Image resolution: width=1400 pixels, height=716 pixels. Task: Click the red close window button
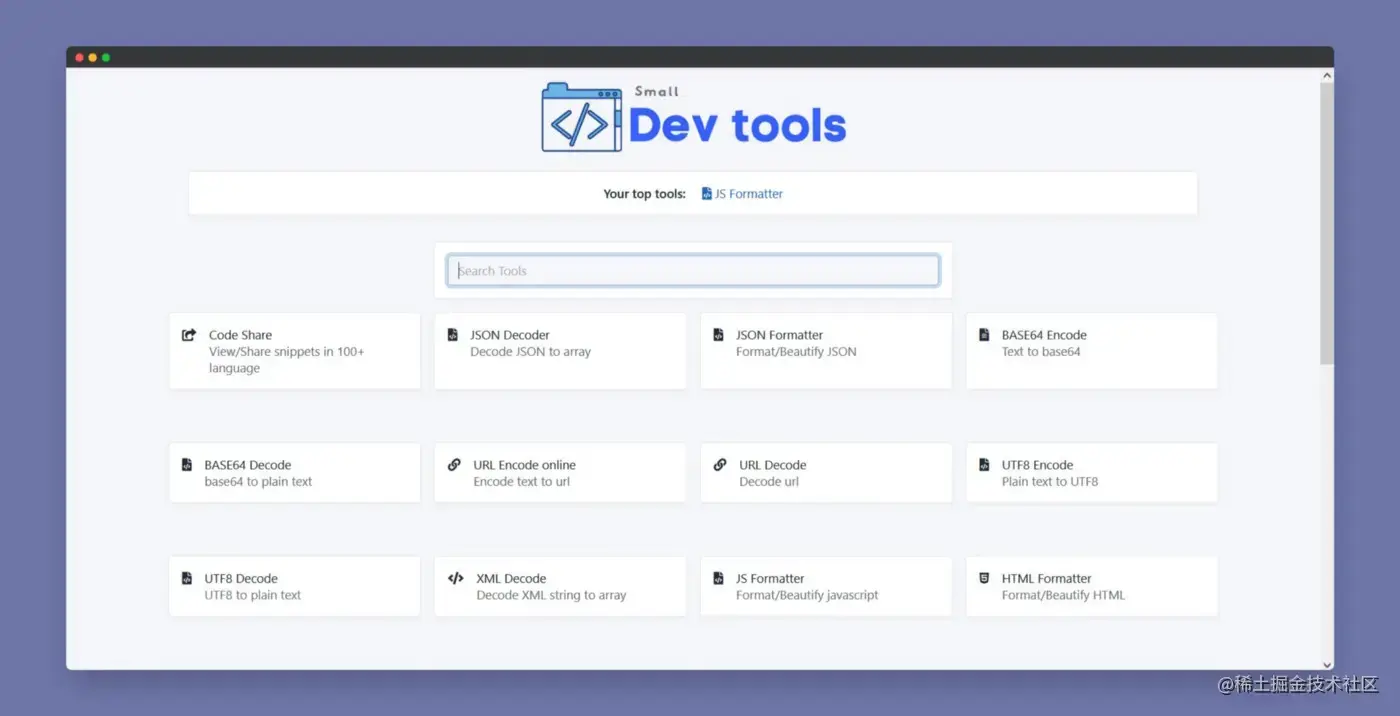(80, 58)
